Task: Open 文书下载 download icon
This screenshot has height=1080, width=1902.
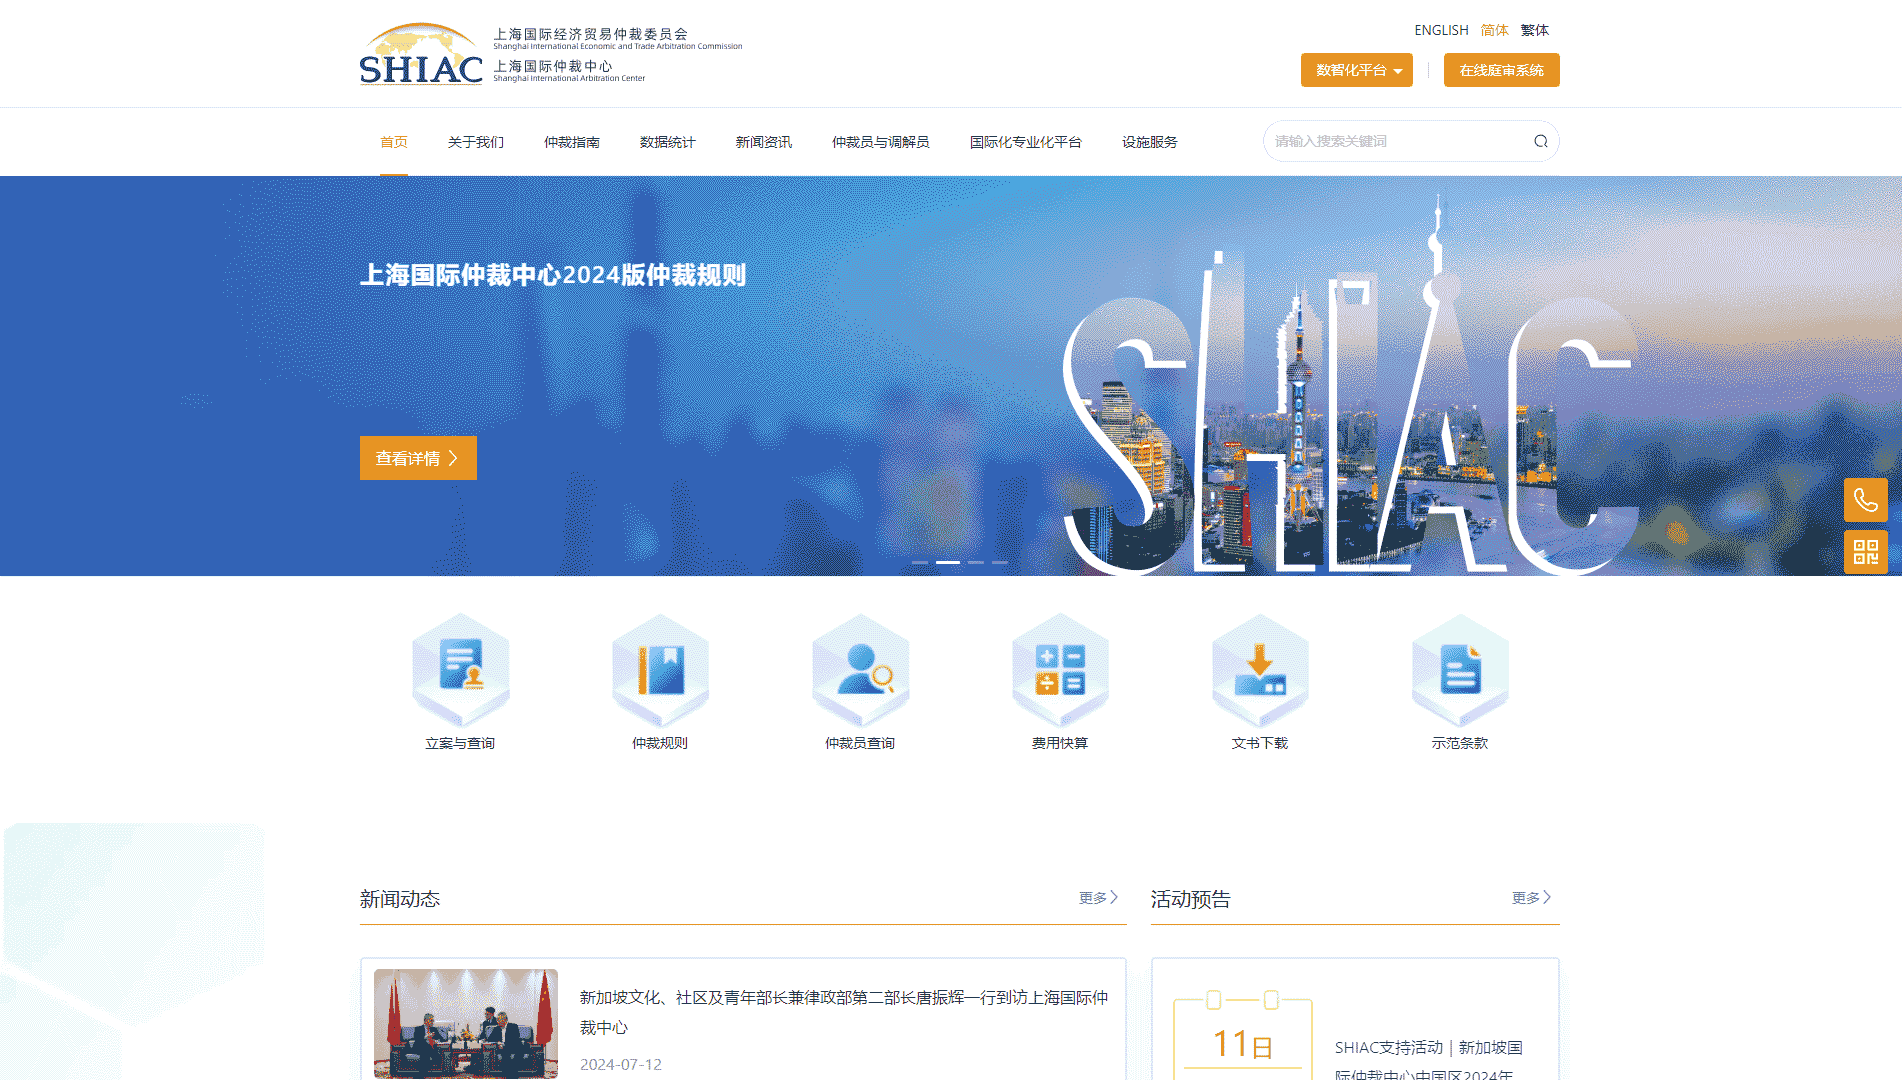Action: (1260, 670)
